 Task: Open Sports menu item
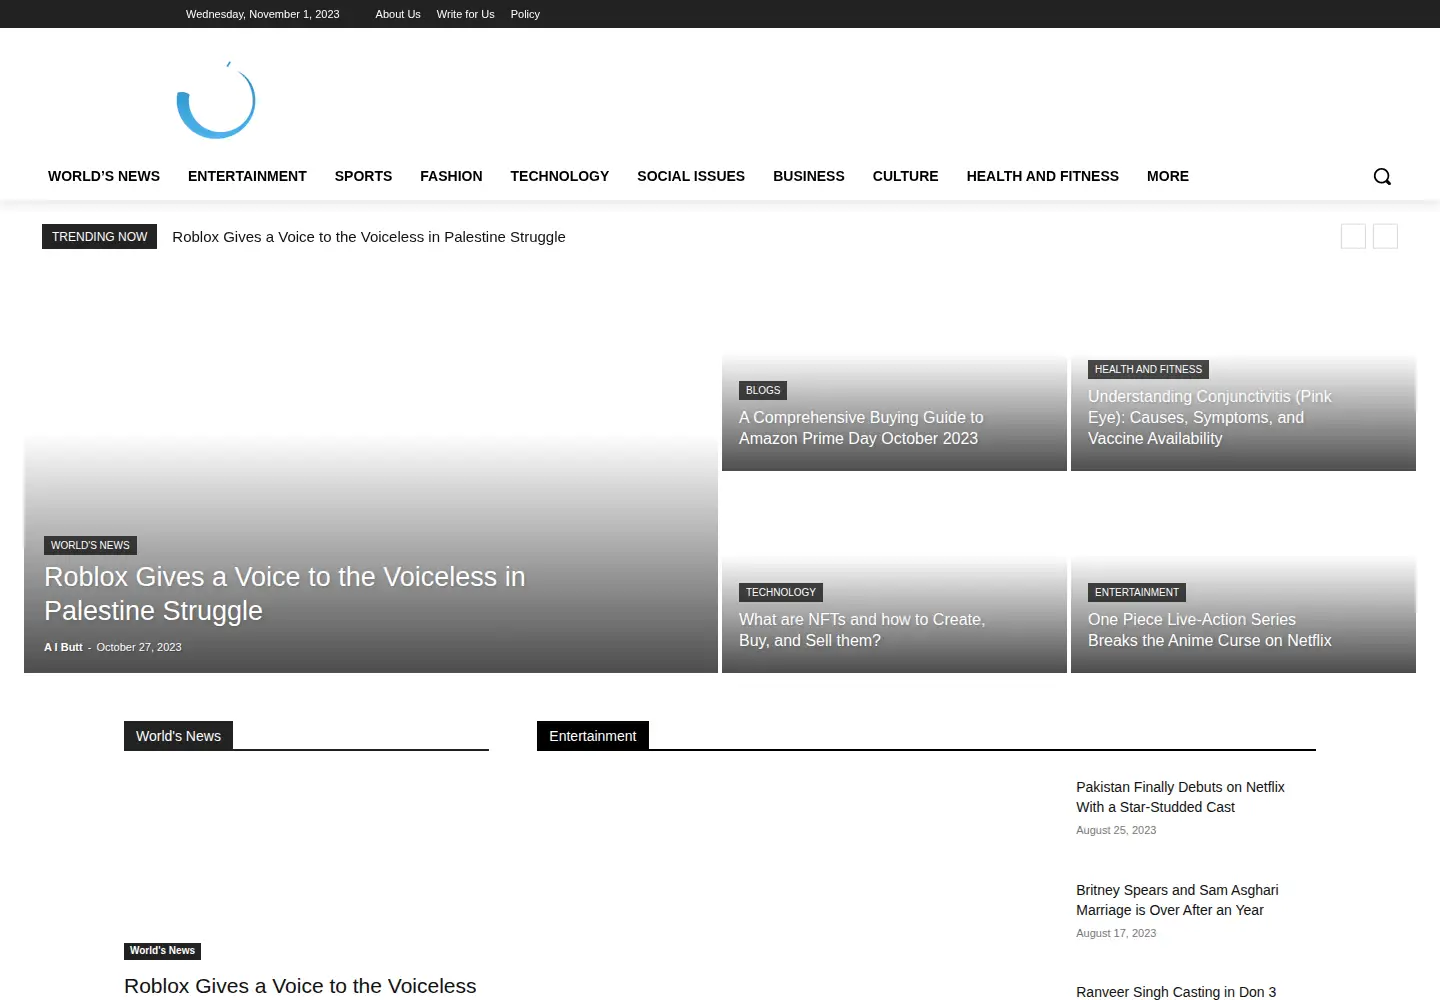click(363, 176)
